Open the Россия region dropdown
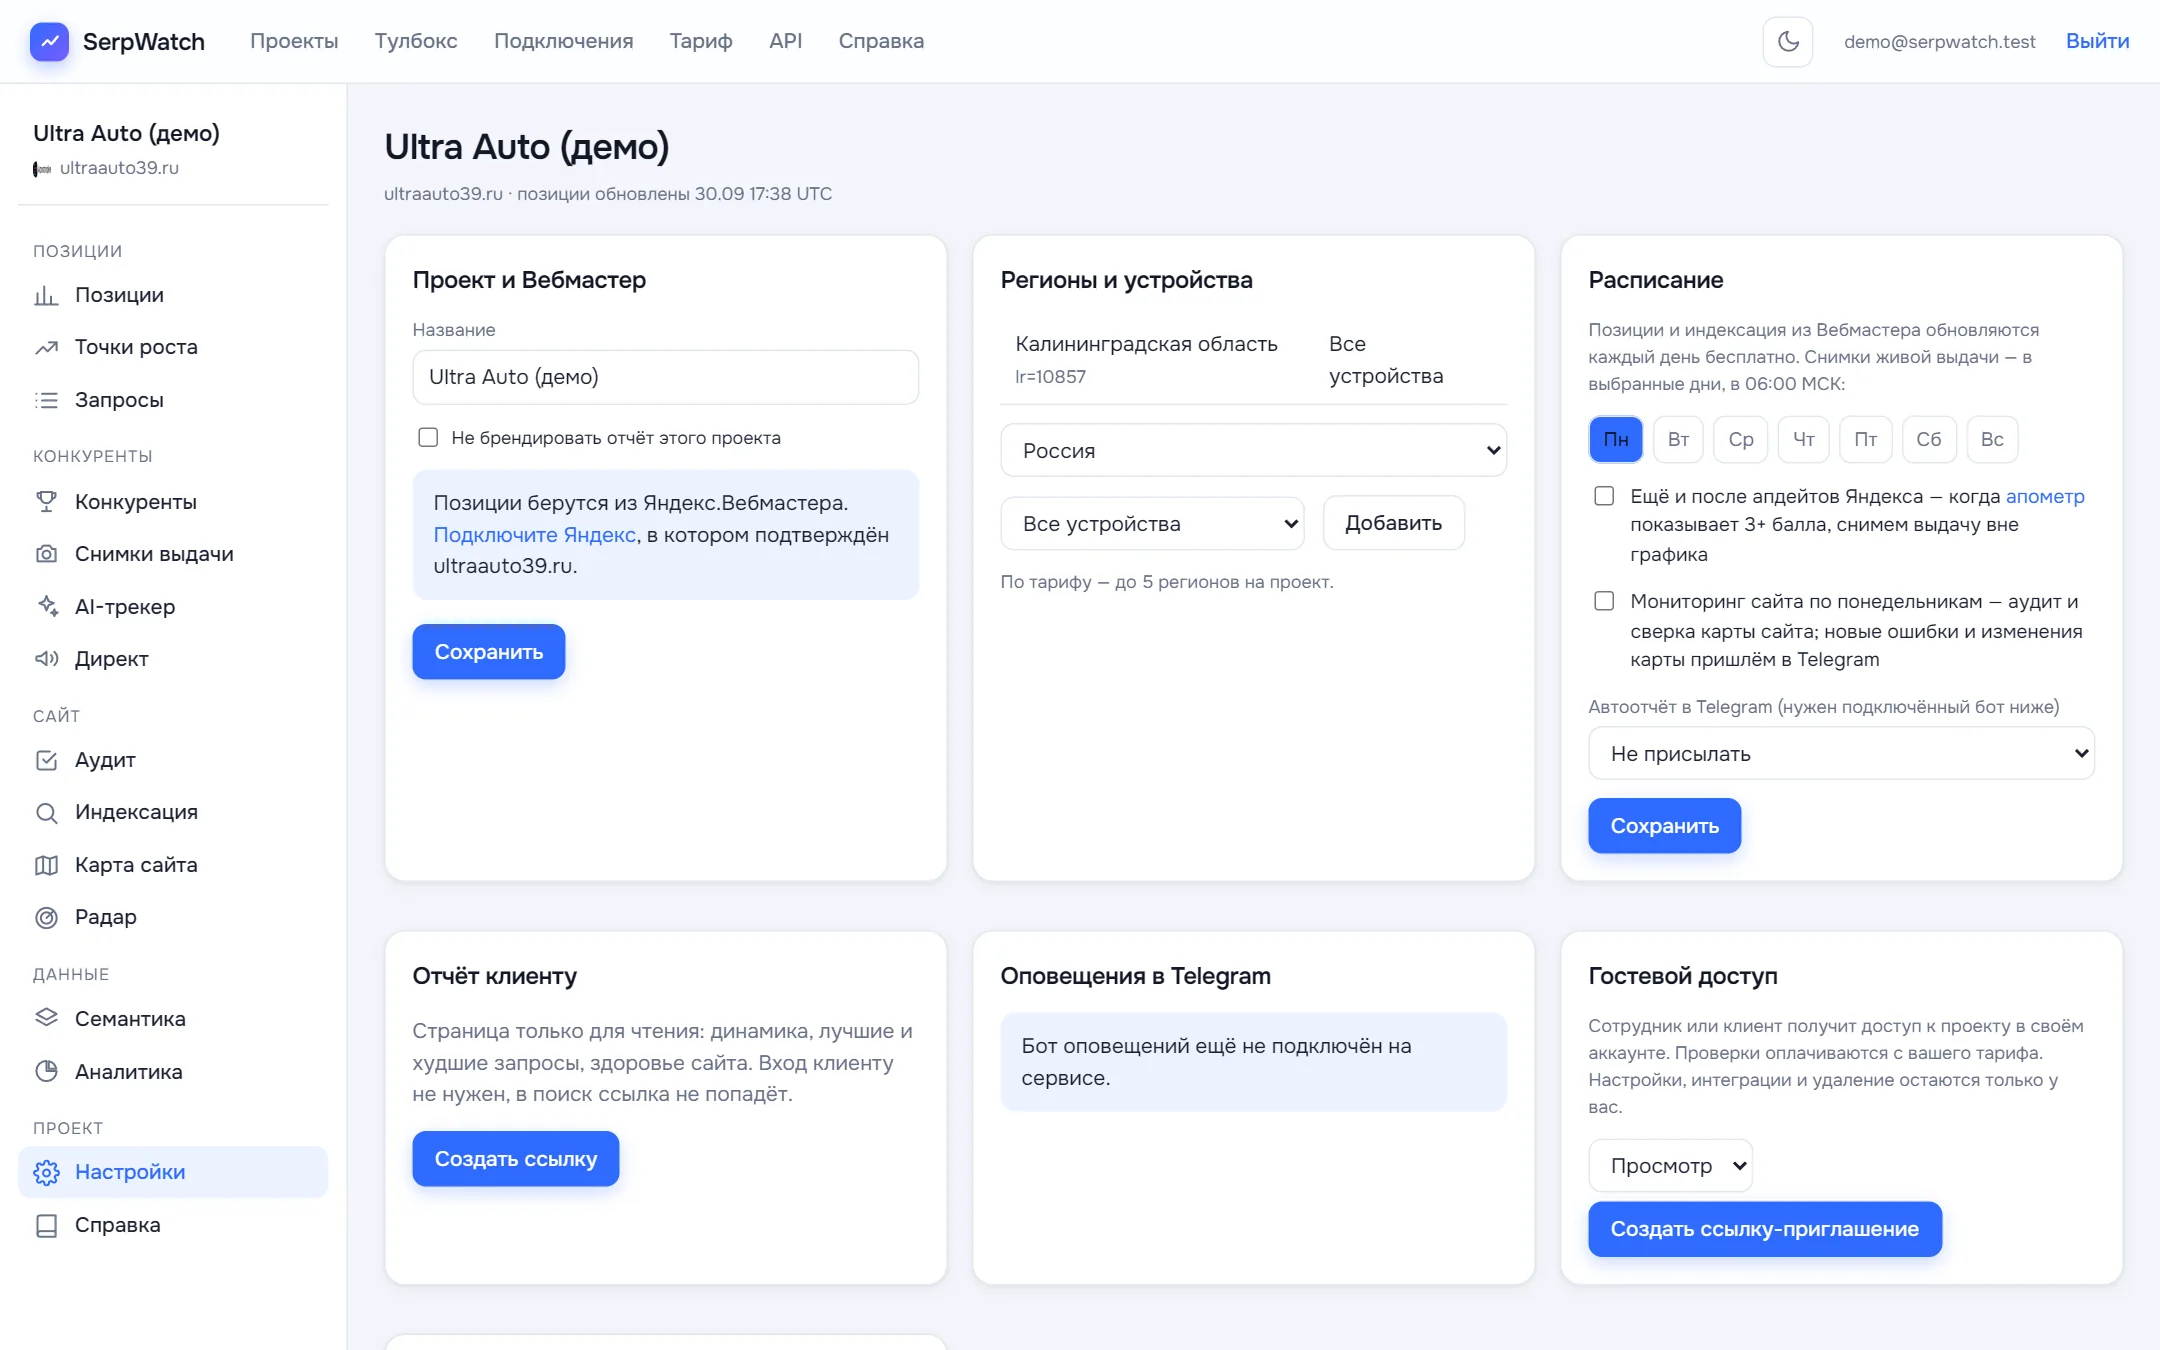This screenshot has width=2160, height=1350. [1253, 450]
